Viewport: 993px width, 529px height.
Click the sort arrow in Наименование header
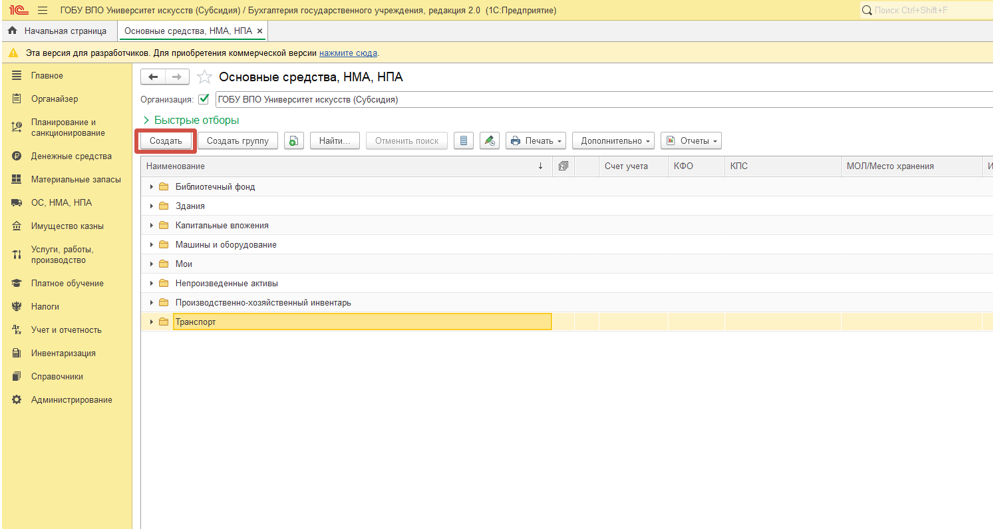(x=540, y=166)
